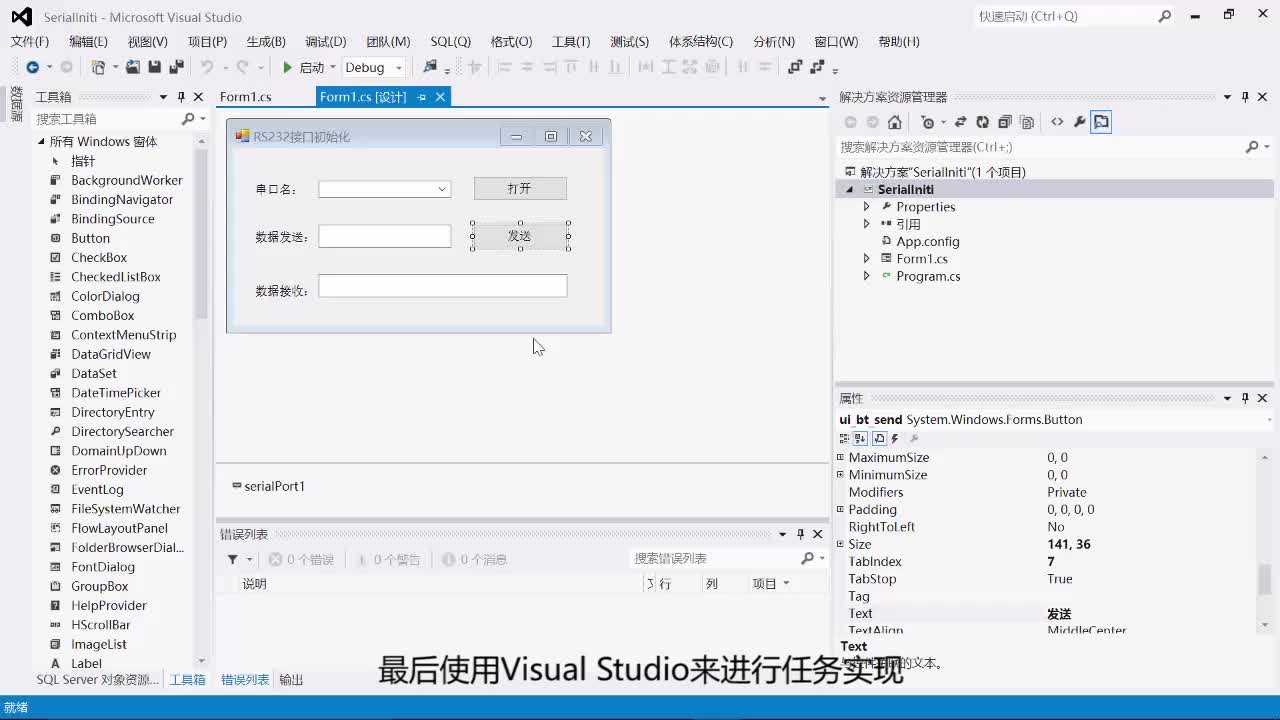
Task: Click the View Code icon in Solution Explorer
Action: click(1057, 122)
